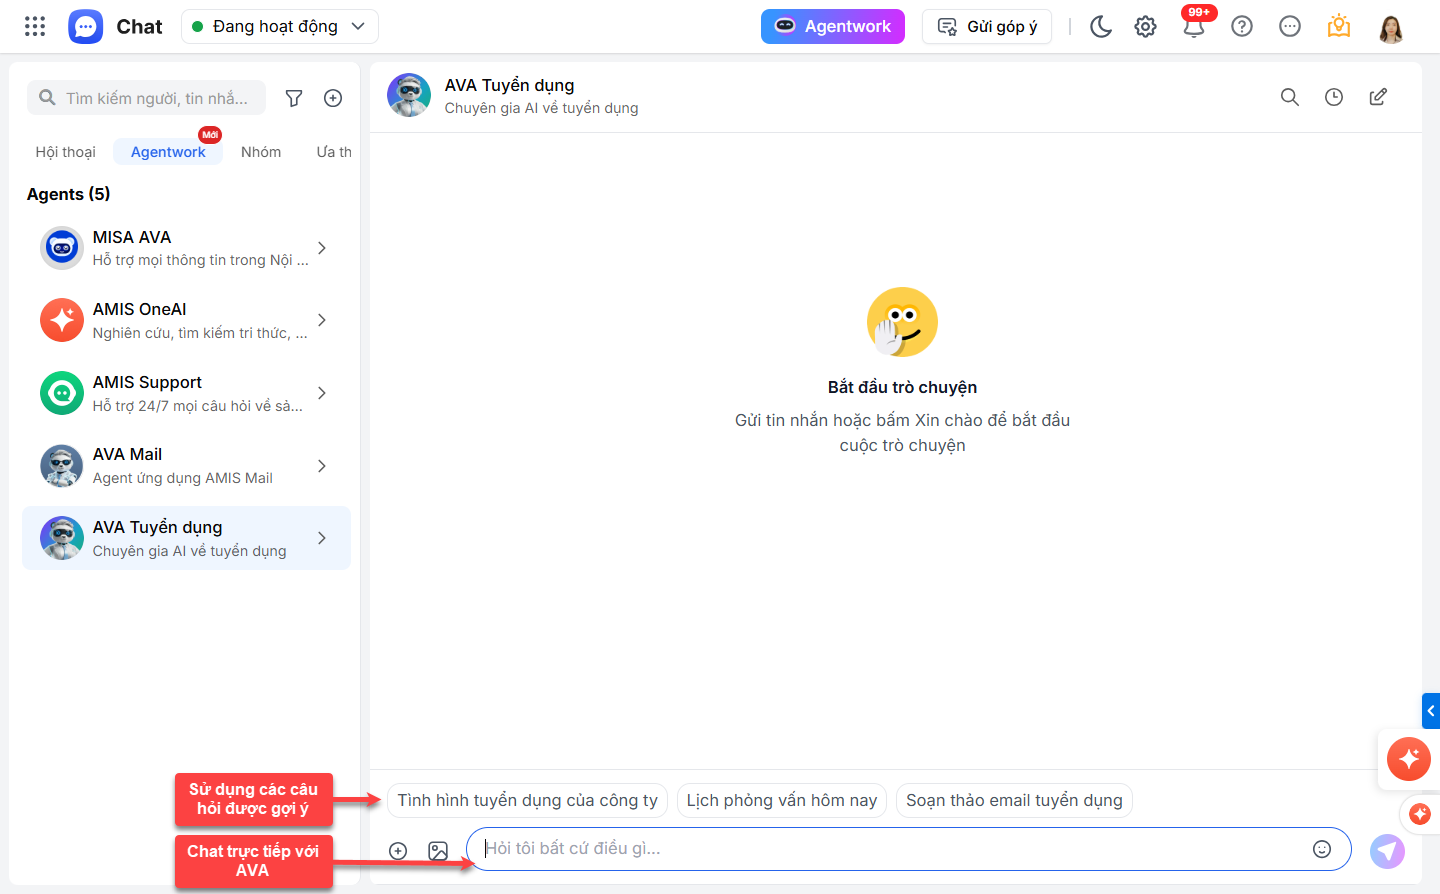The height and width of the screenshot is (894, 1440).
Task: Open the more options ellipsis icon in header
Action: (x=1290, y=26)
